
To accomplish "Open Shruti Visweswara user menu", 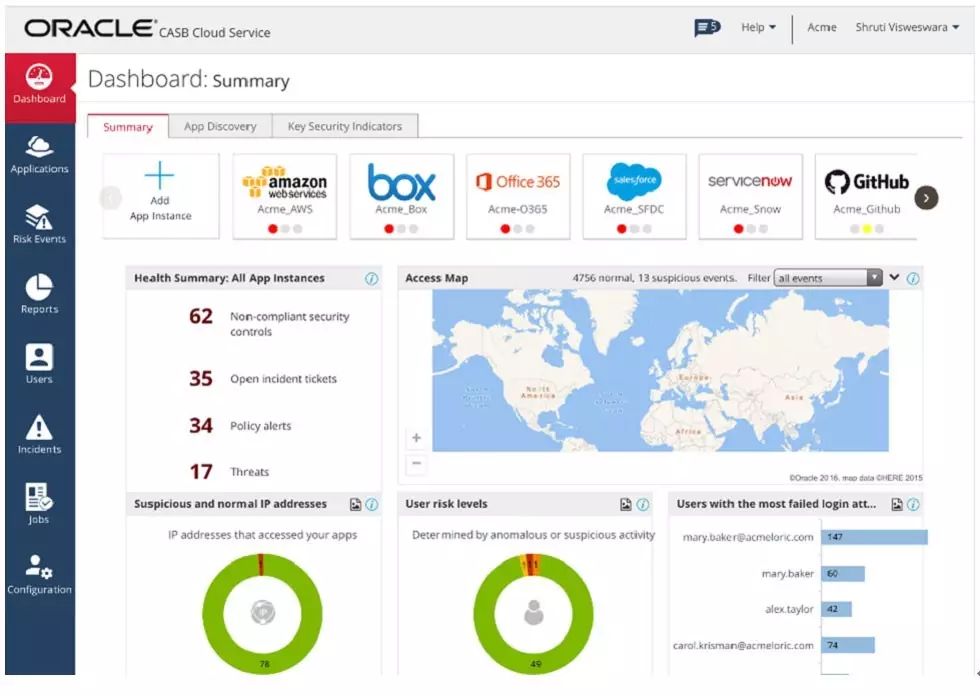I will click(907, 27).
